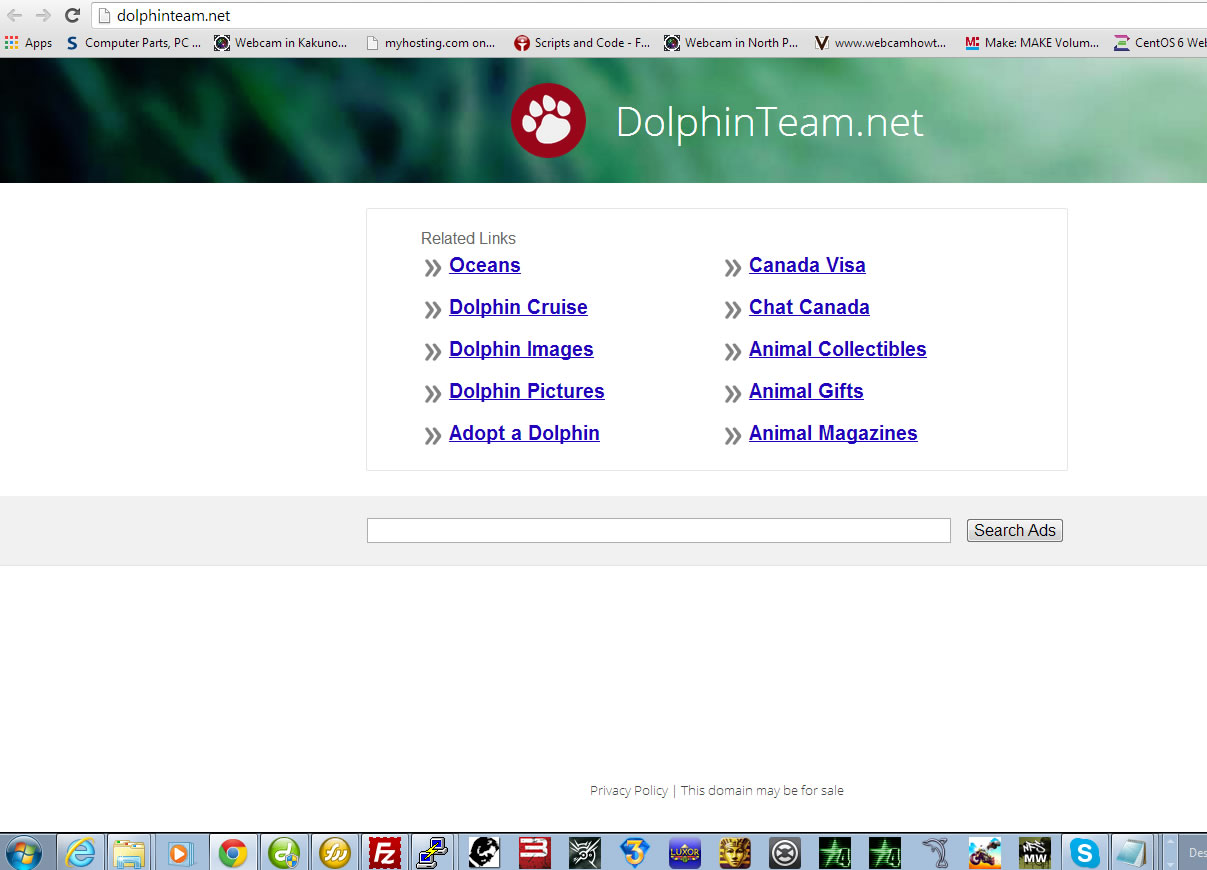The height and width of the screenshot is (870, 1207).
Task: Open Windows Explorer folder in taskbar
Action: (x=129, y=852)
